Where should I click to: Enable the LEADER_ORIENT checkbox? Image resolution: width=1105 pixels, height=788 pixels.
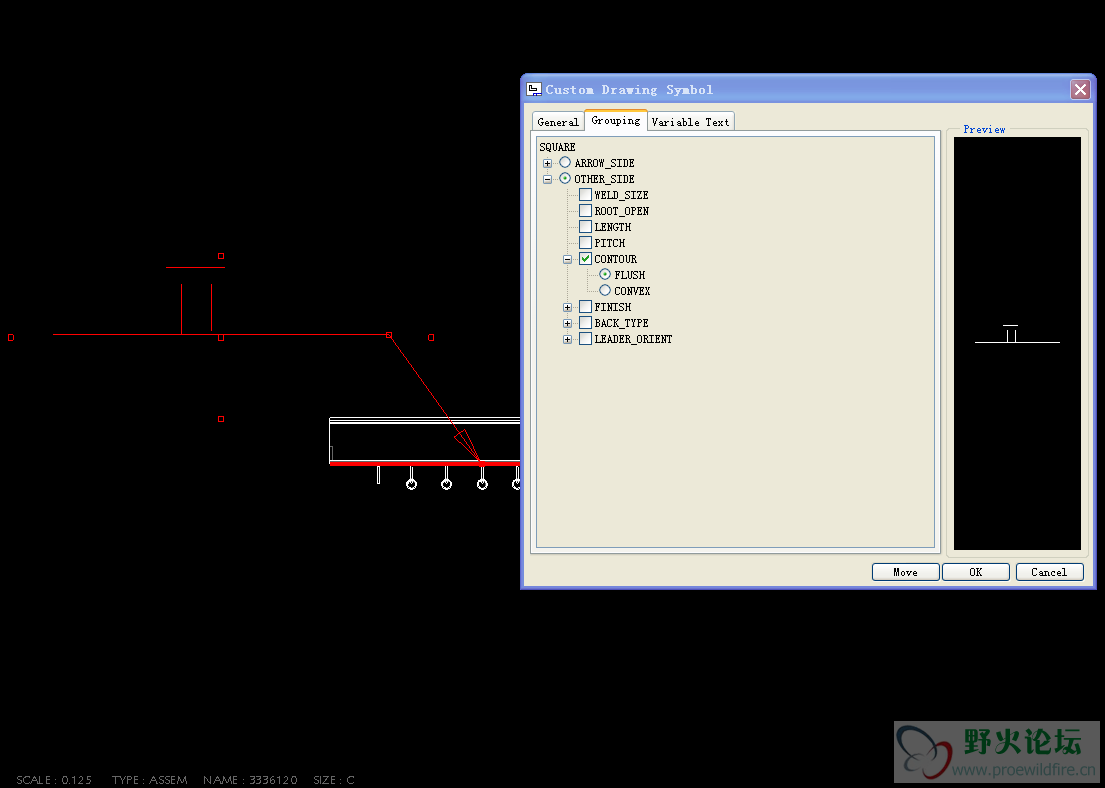586,339
